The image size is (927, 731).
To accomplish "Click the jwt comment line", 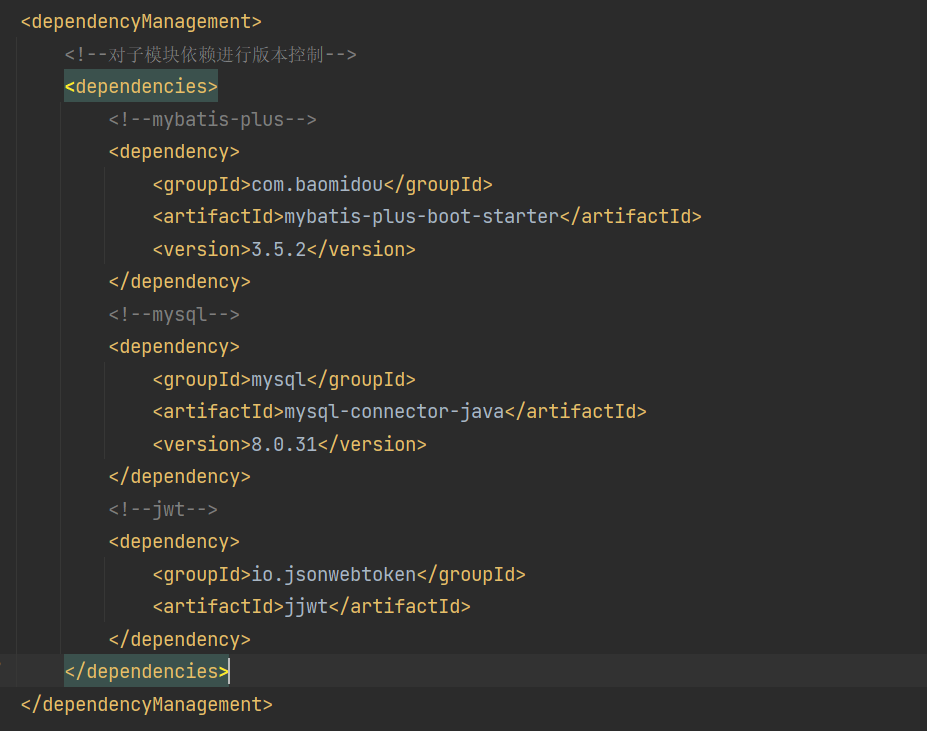I will (x=163, y=509).
